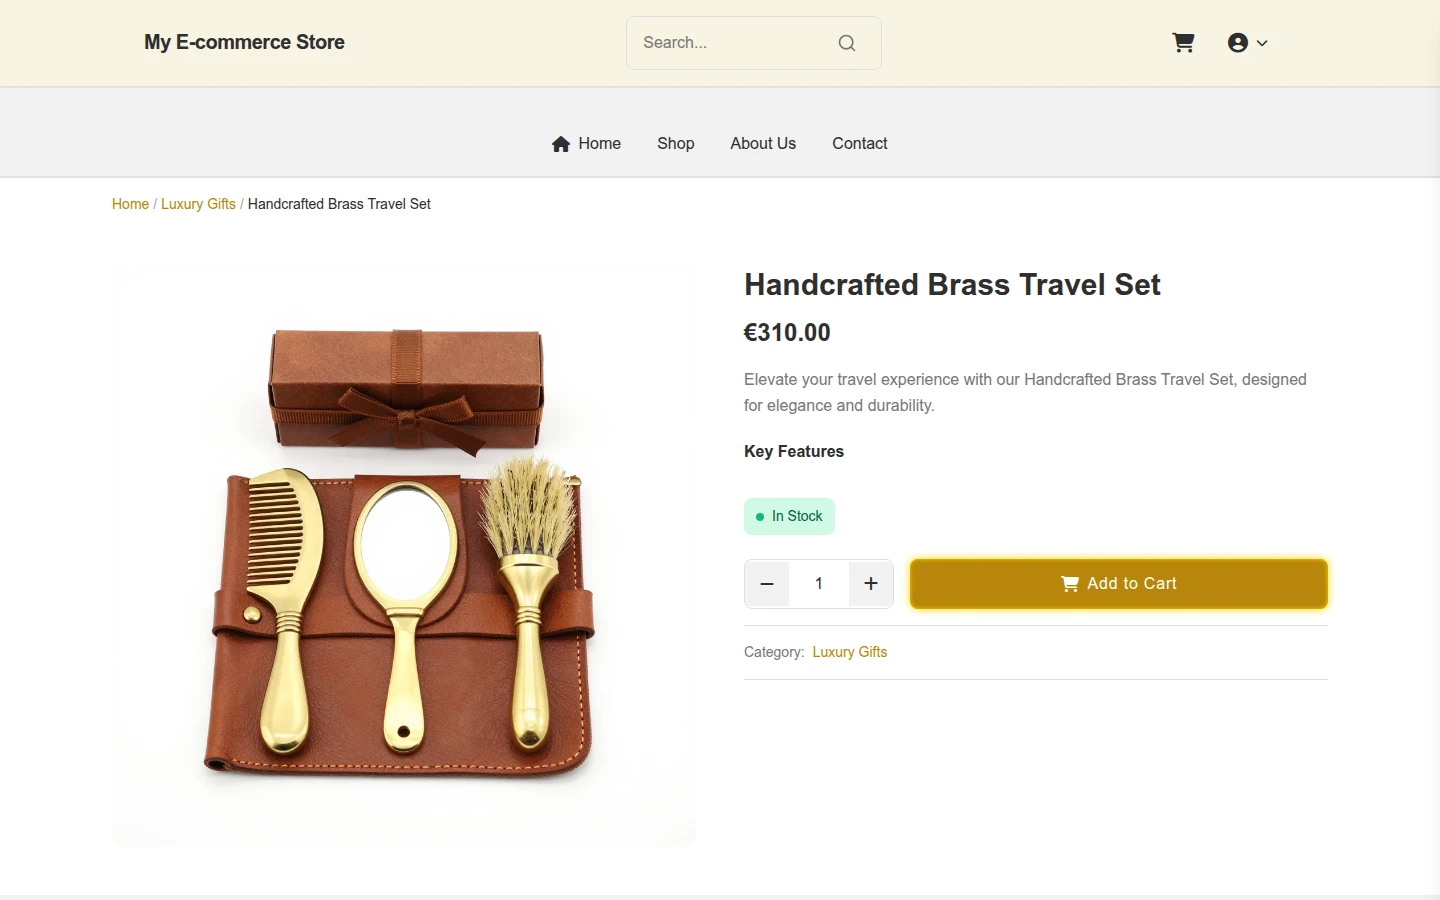Decrease quantity with the minus button
1440x900 pixels.
[767, 584]
